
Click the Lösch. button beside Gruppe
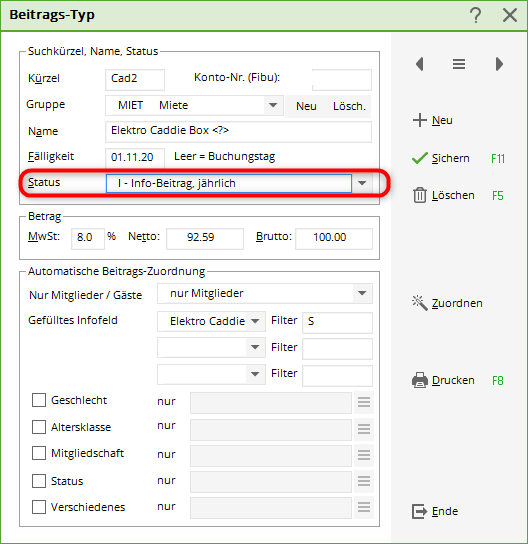(349, 106)
